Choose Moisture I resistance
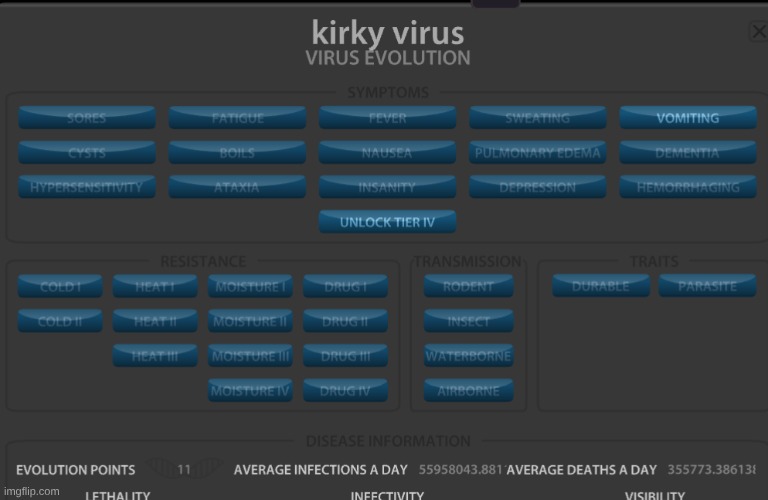Screen dimensions: 768x500 pyautogui.click(x=250, y=286)
